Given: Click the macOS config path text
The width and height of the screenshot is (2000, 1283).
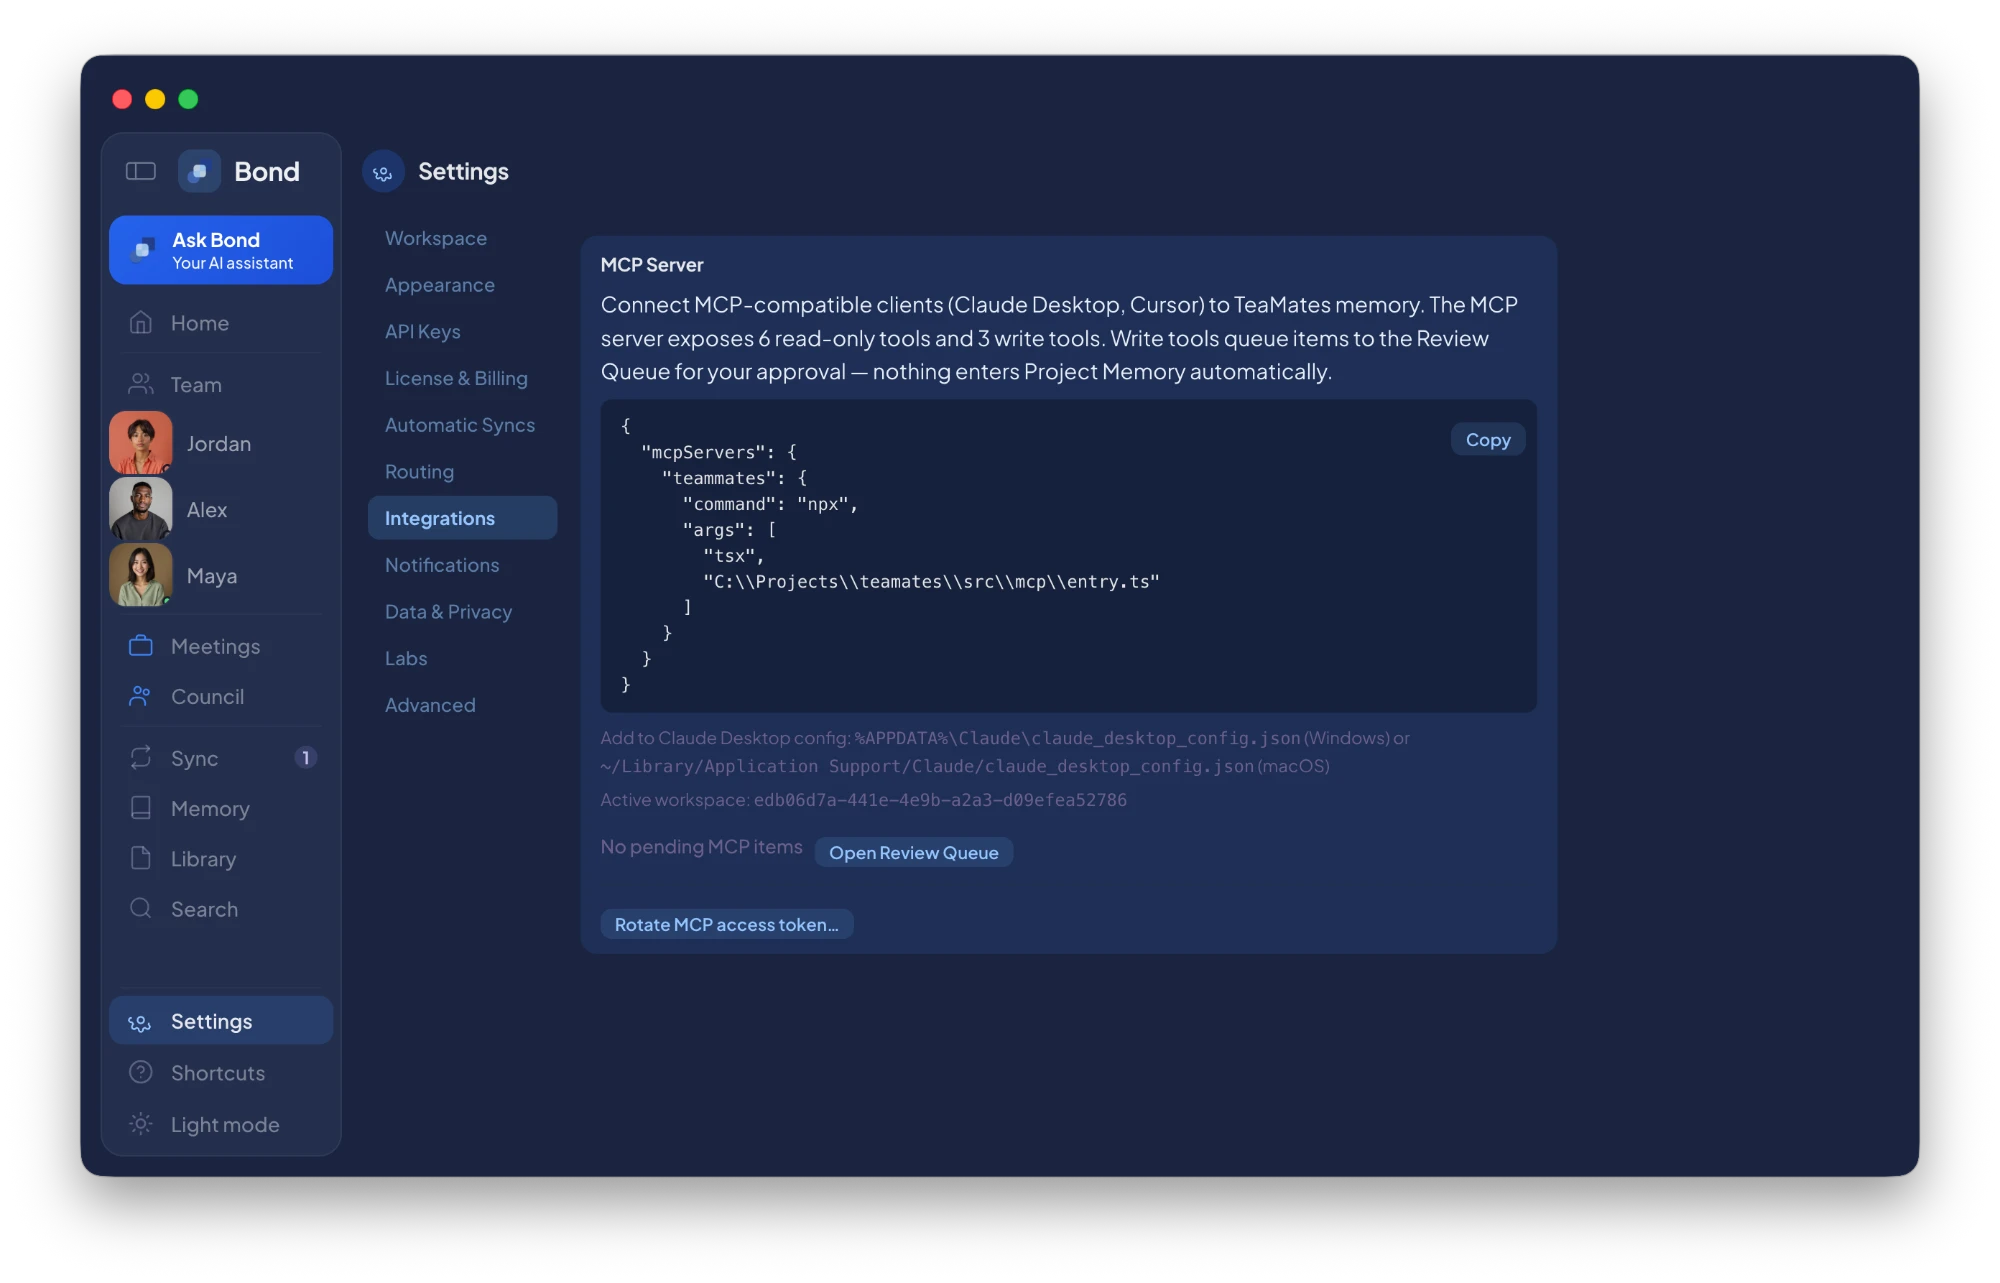Looking at the screenshot, I should [x=927, y=766].
